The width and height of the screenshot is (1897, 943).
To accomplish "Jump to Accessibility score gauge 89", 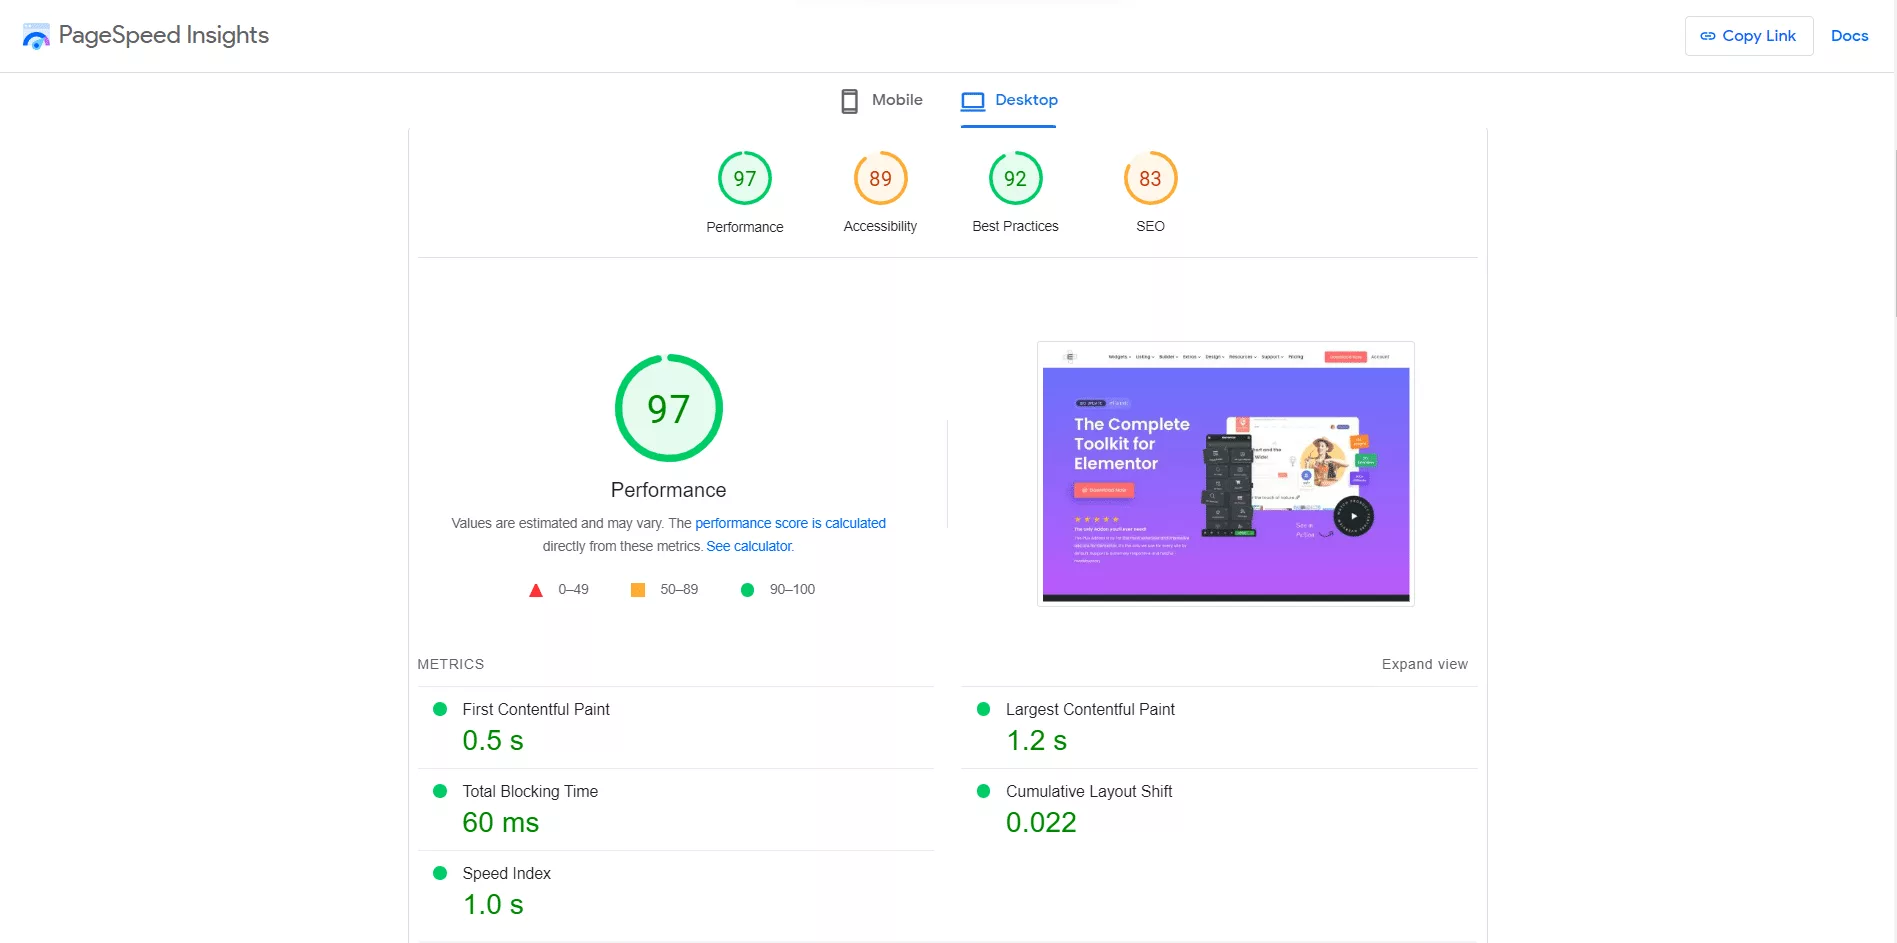I will pyautogui.click(x=880, y=178).
